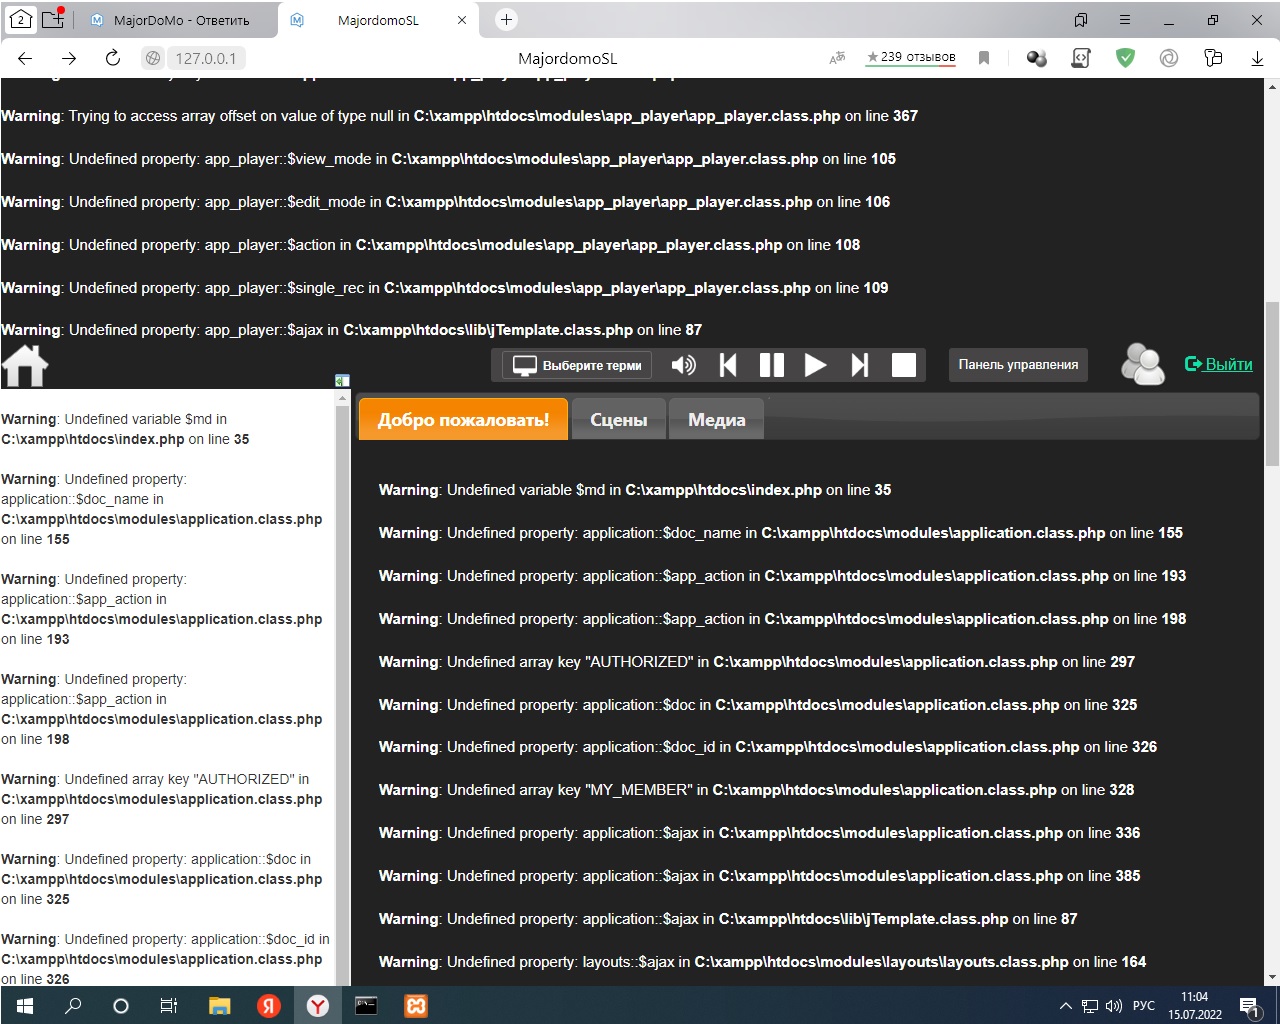The width and height of the screenshot is (1280, 1024).
Task: Click the users profile icon
Action: 1143,364
